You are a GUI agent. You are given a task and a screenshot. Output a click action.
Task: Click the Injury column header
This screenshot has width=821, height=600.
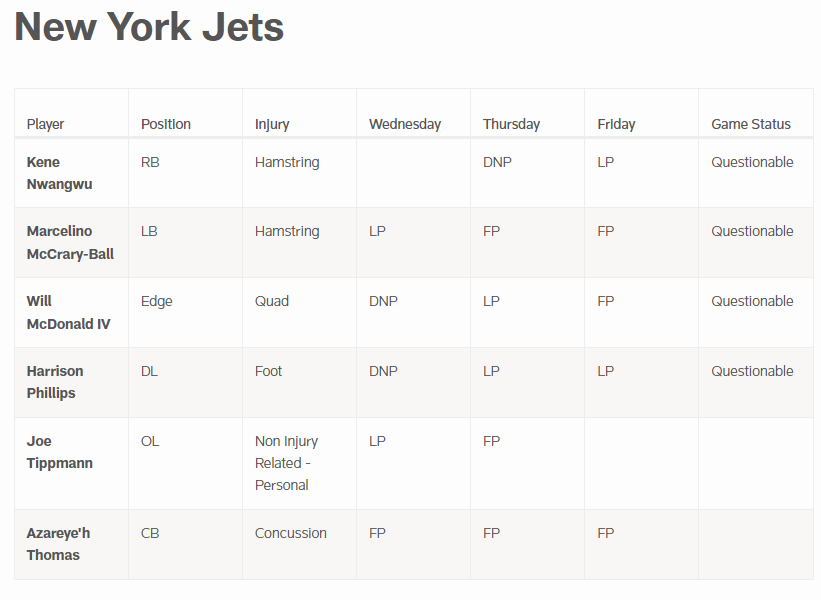[272, 124]
